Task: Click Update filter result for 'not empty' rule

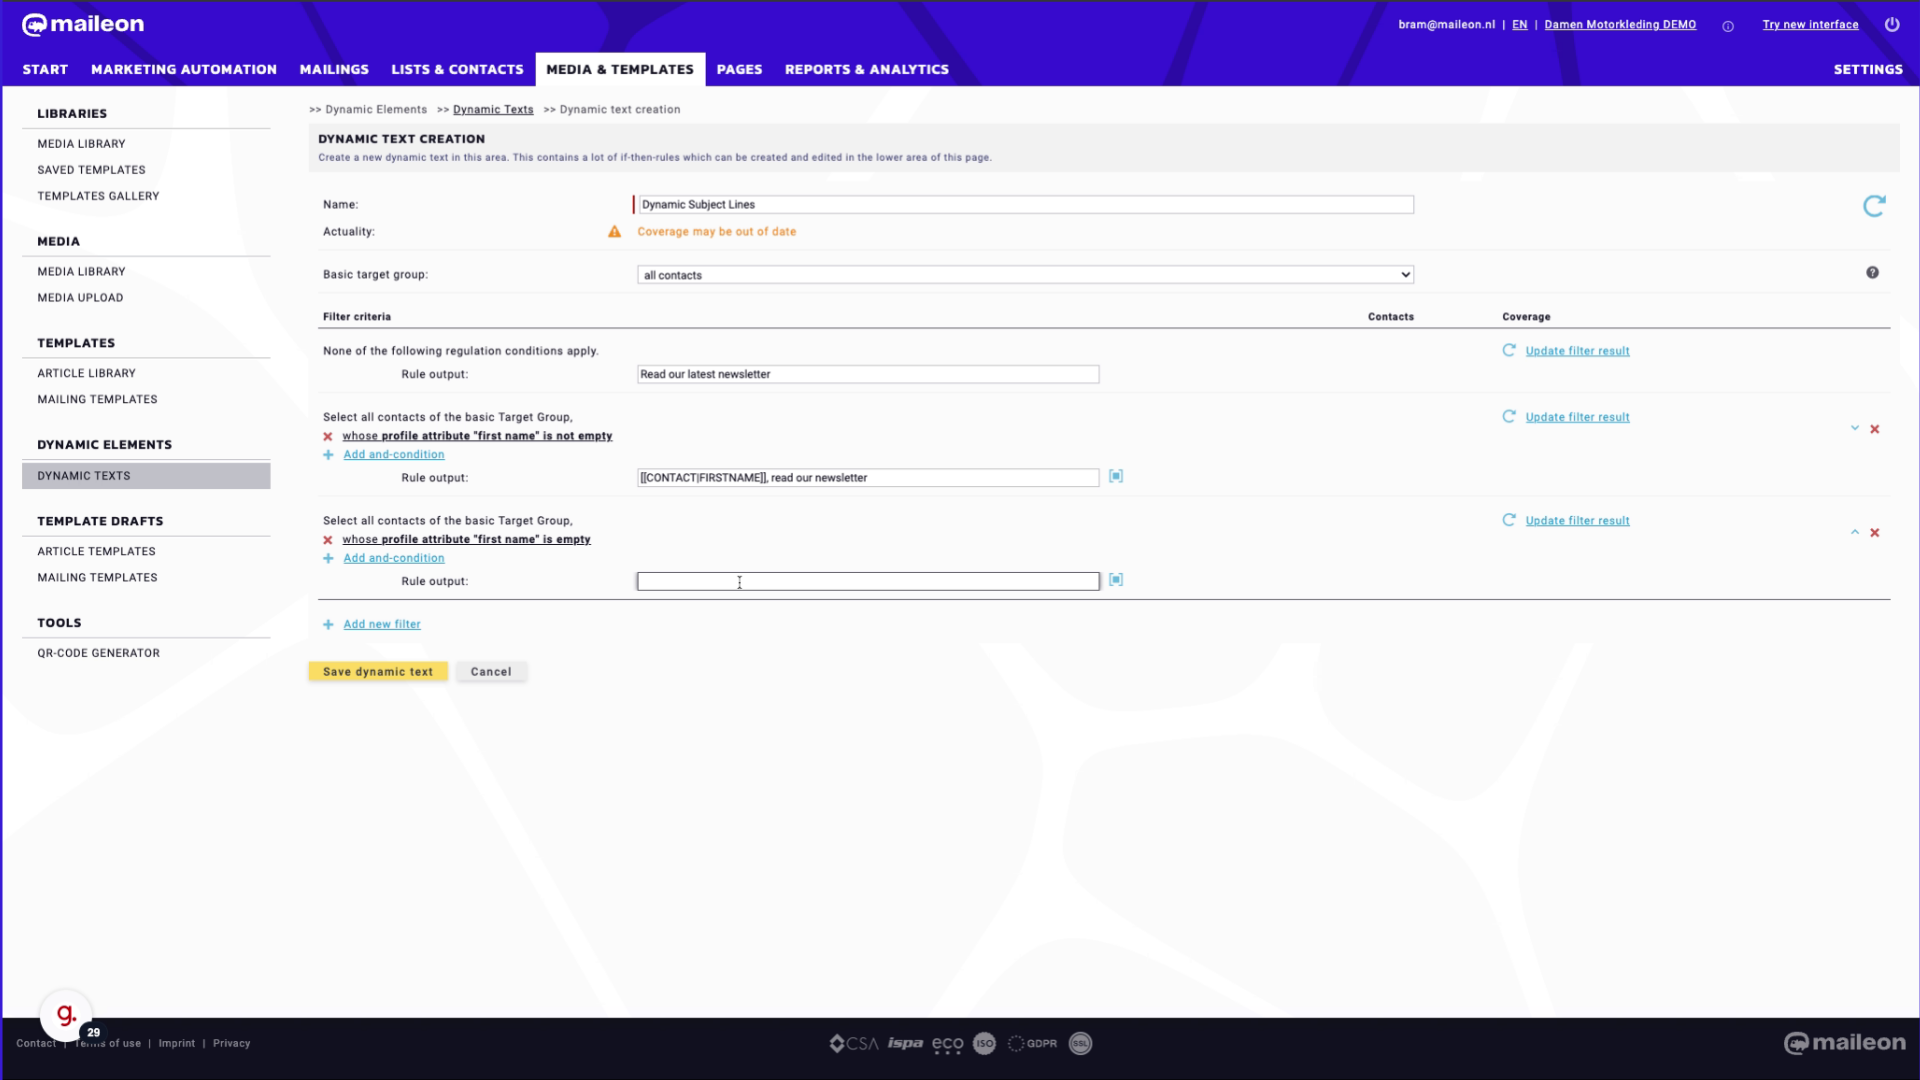Action: tap(1577, 417)
